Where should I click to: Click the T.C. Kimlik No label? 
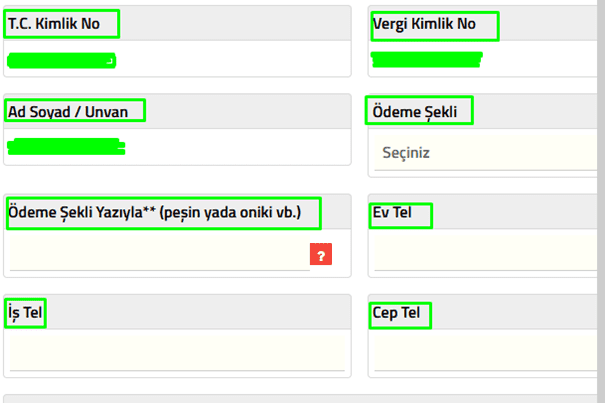click(61, 24)
